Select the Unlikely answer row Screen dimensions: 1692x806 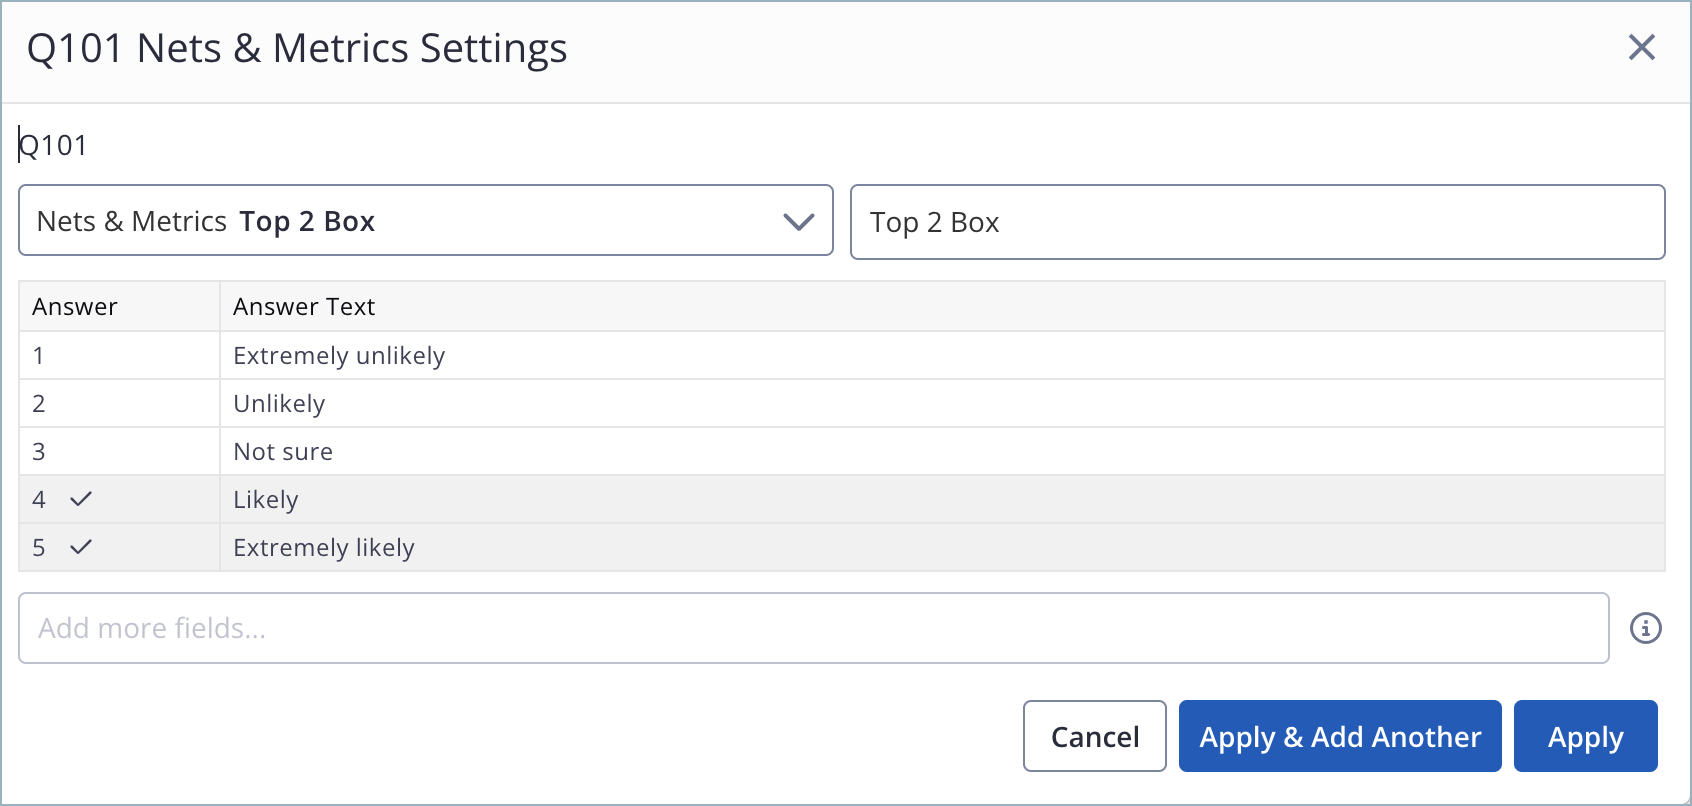[279, 404]
